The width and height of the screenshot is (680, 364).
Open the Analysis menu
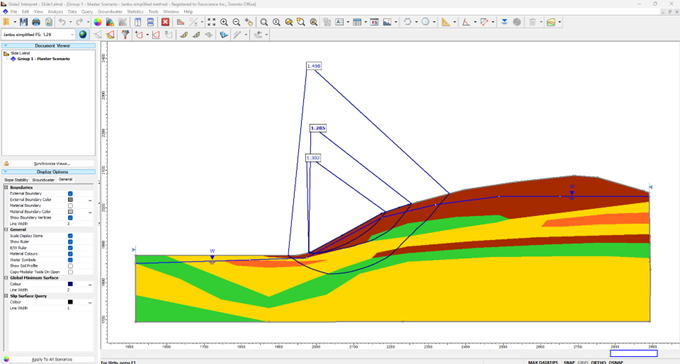coord(55,12)
